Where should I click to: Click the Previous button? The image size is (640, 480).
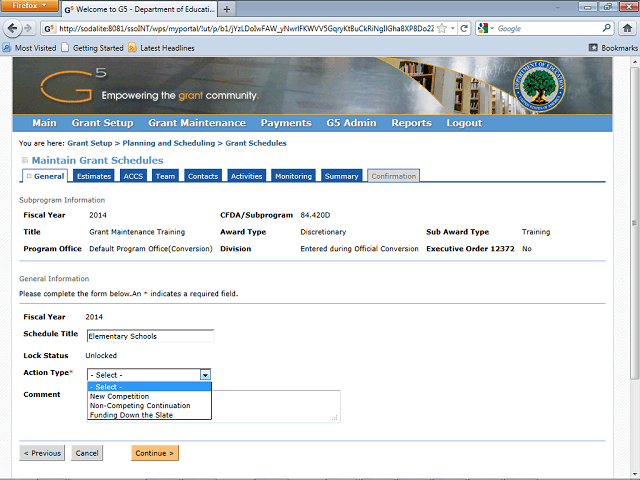coord(42,453)
